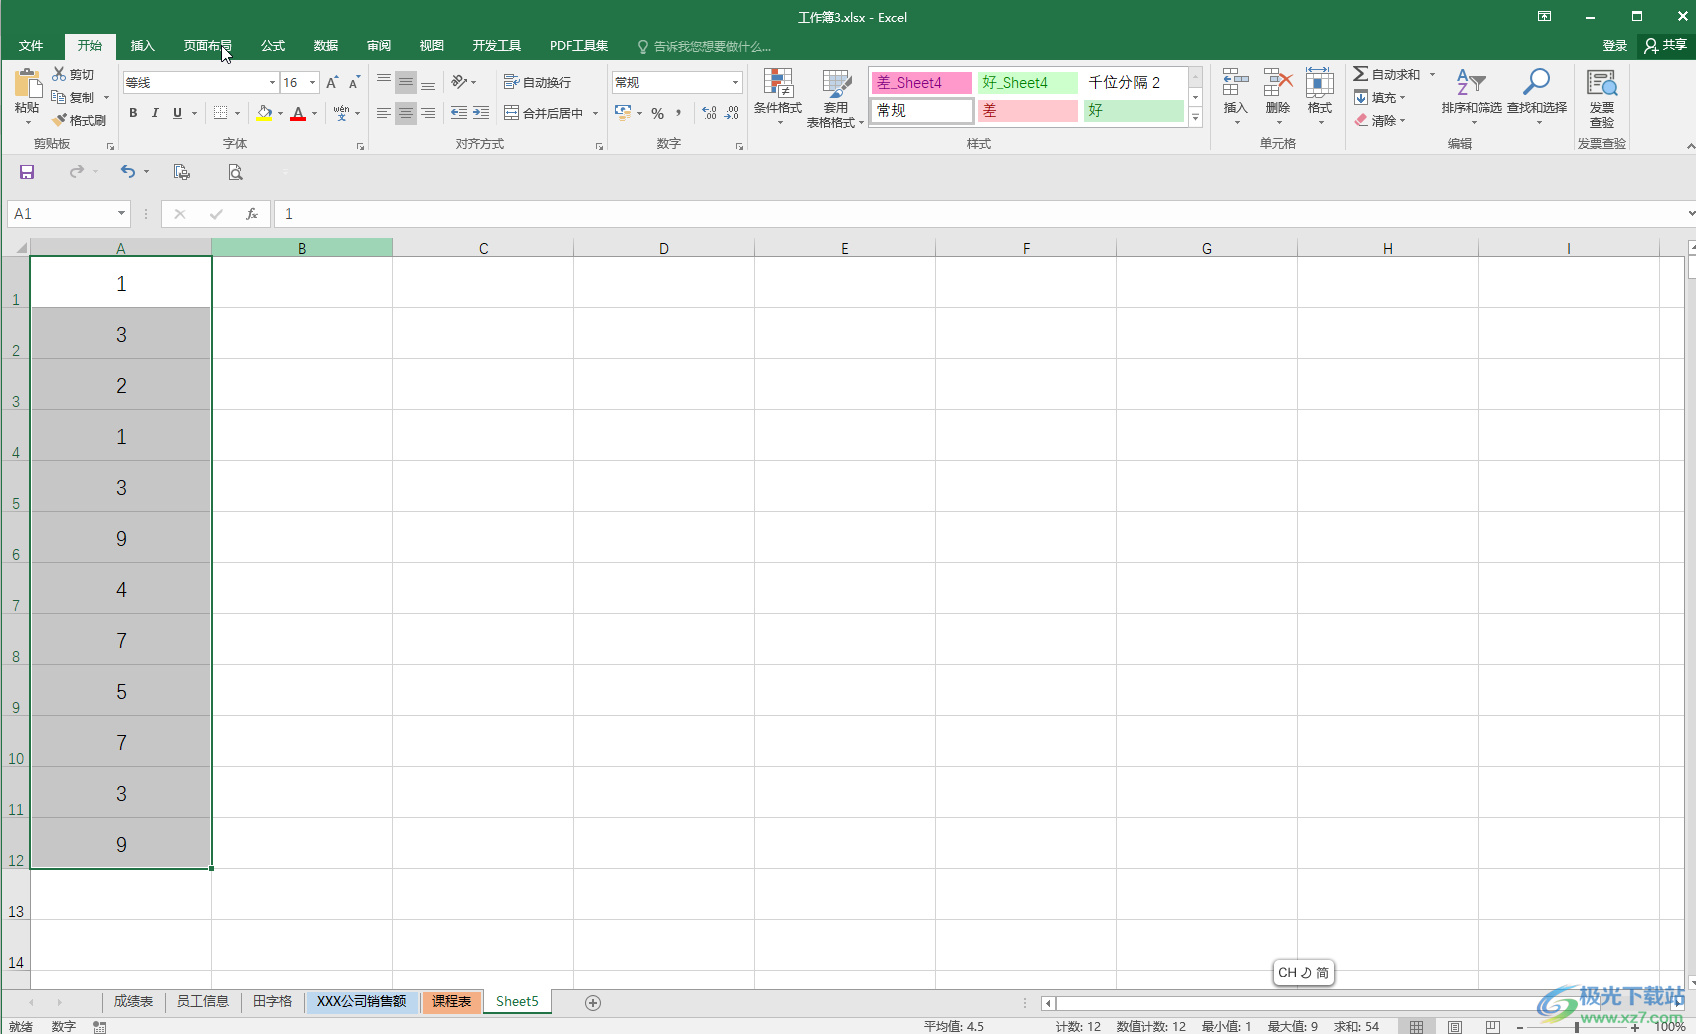Click the Fill Color bucket icon

coord(264,113)
